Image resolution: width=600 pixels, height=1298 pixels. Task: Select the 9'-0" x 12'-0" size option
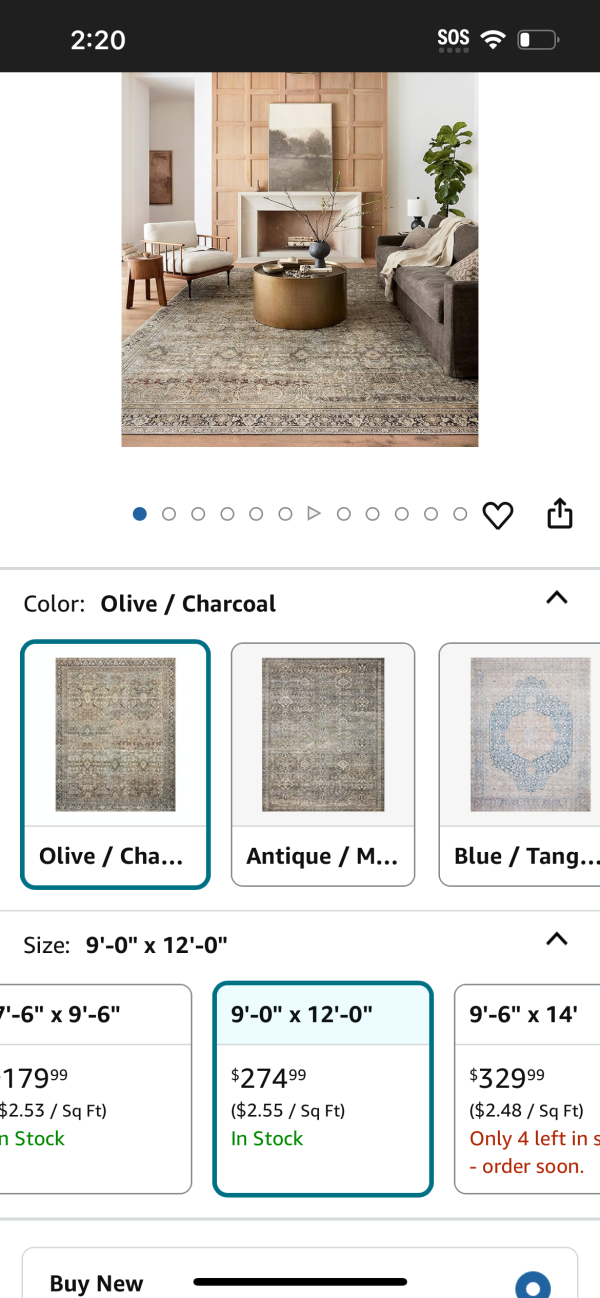(x=323, y=1089)
